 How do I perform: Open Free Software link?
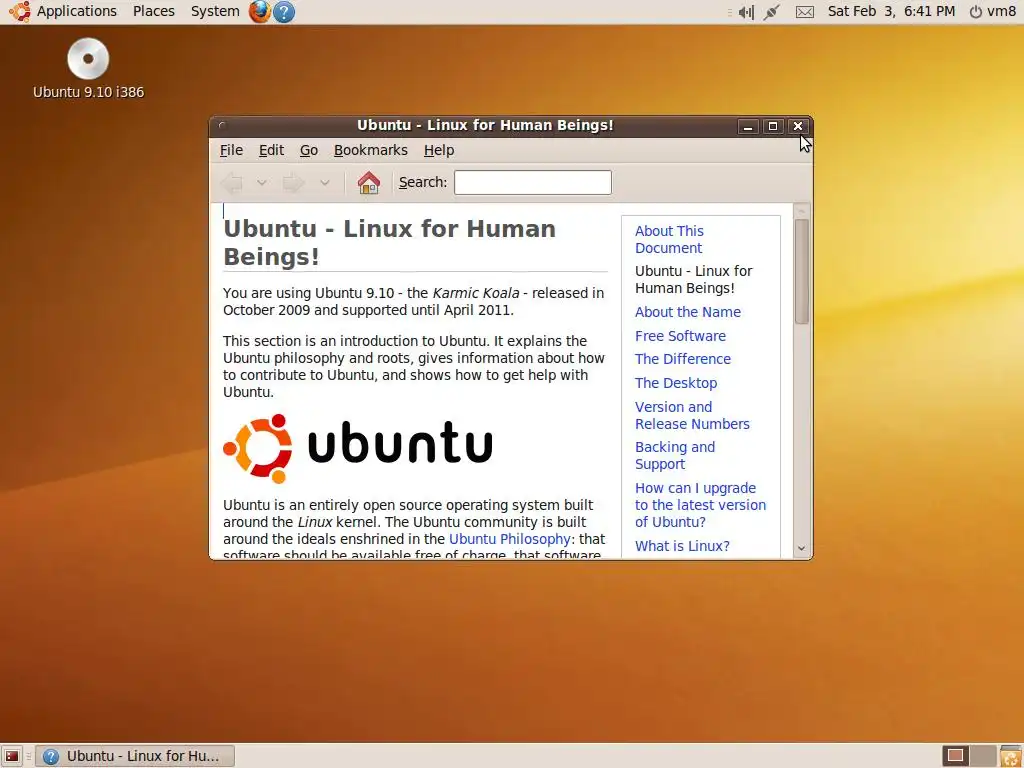pos(680,336)
